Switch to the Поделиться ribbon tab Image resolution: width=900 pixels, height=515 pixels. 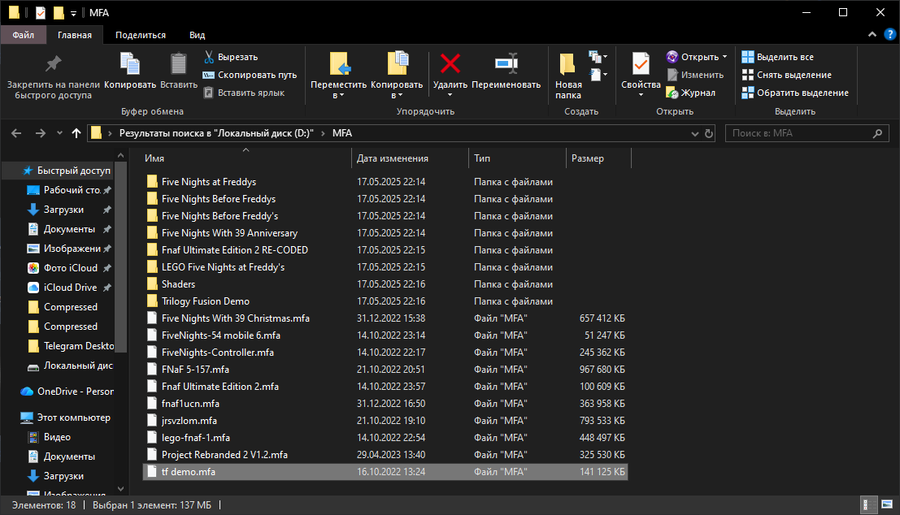tap(141, 35)
